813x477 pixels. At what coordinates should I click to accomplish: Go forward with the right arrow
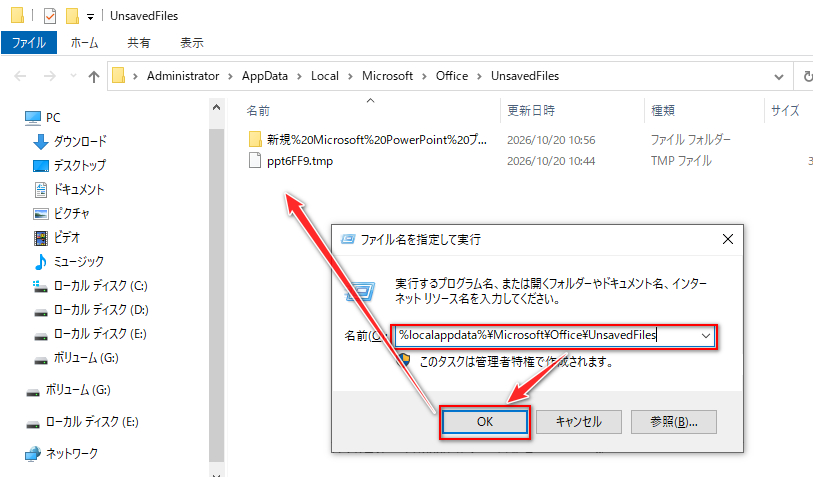click(50, 77)
